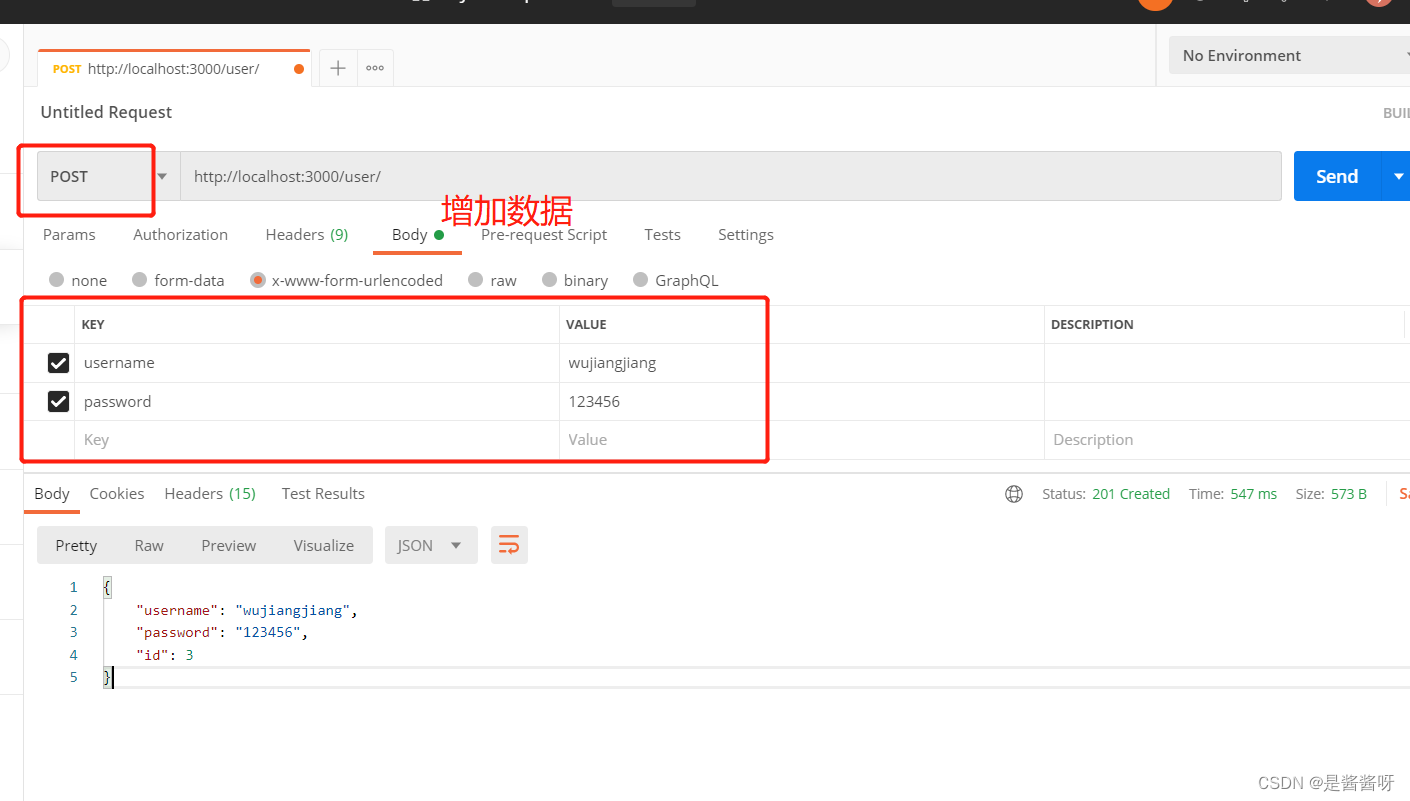Click the "id": 3 line in response

tap(165, 655)
